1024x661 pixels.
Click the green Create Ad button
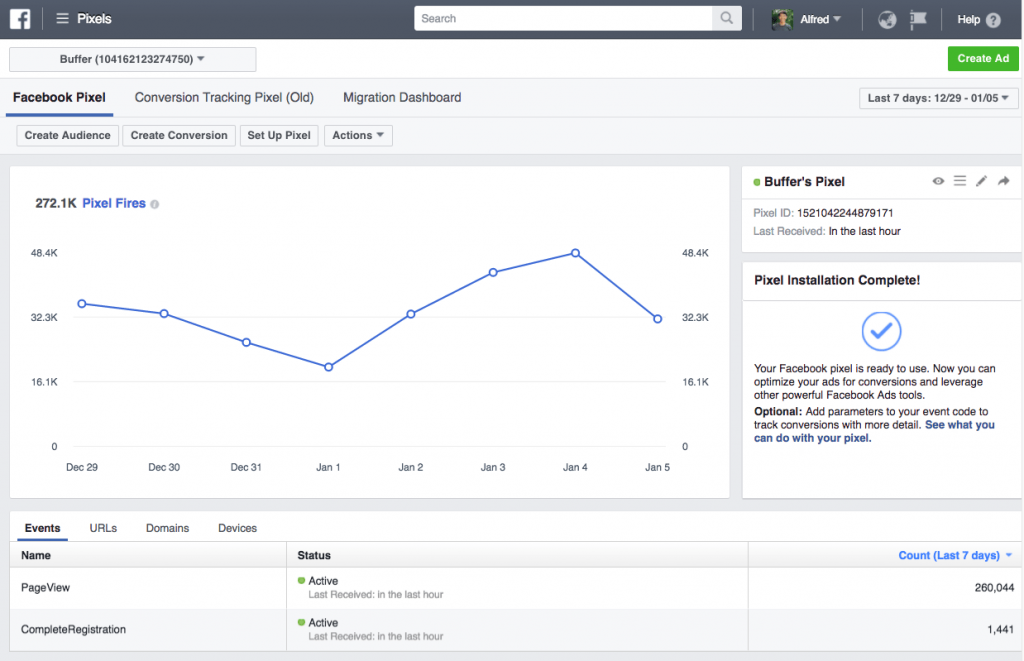(x=982, y=59)
